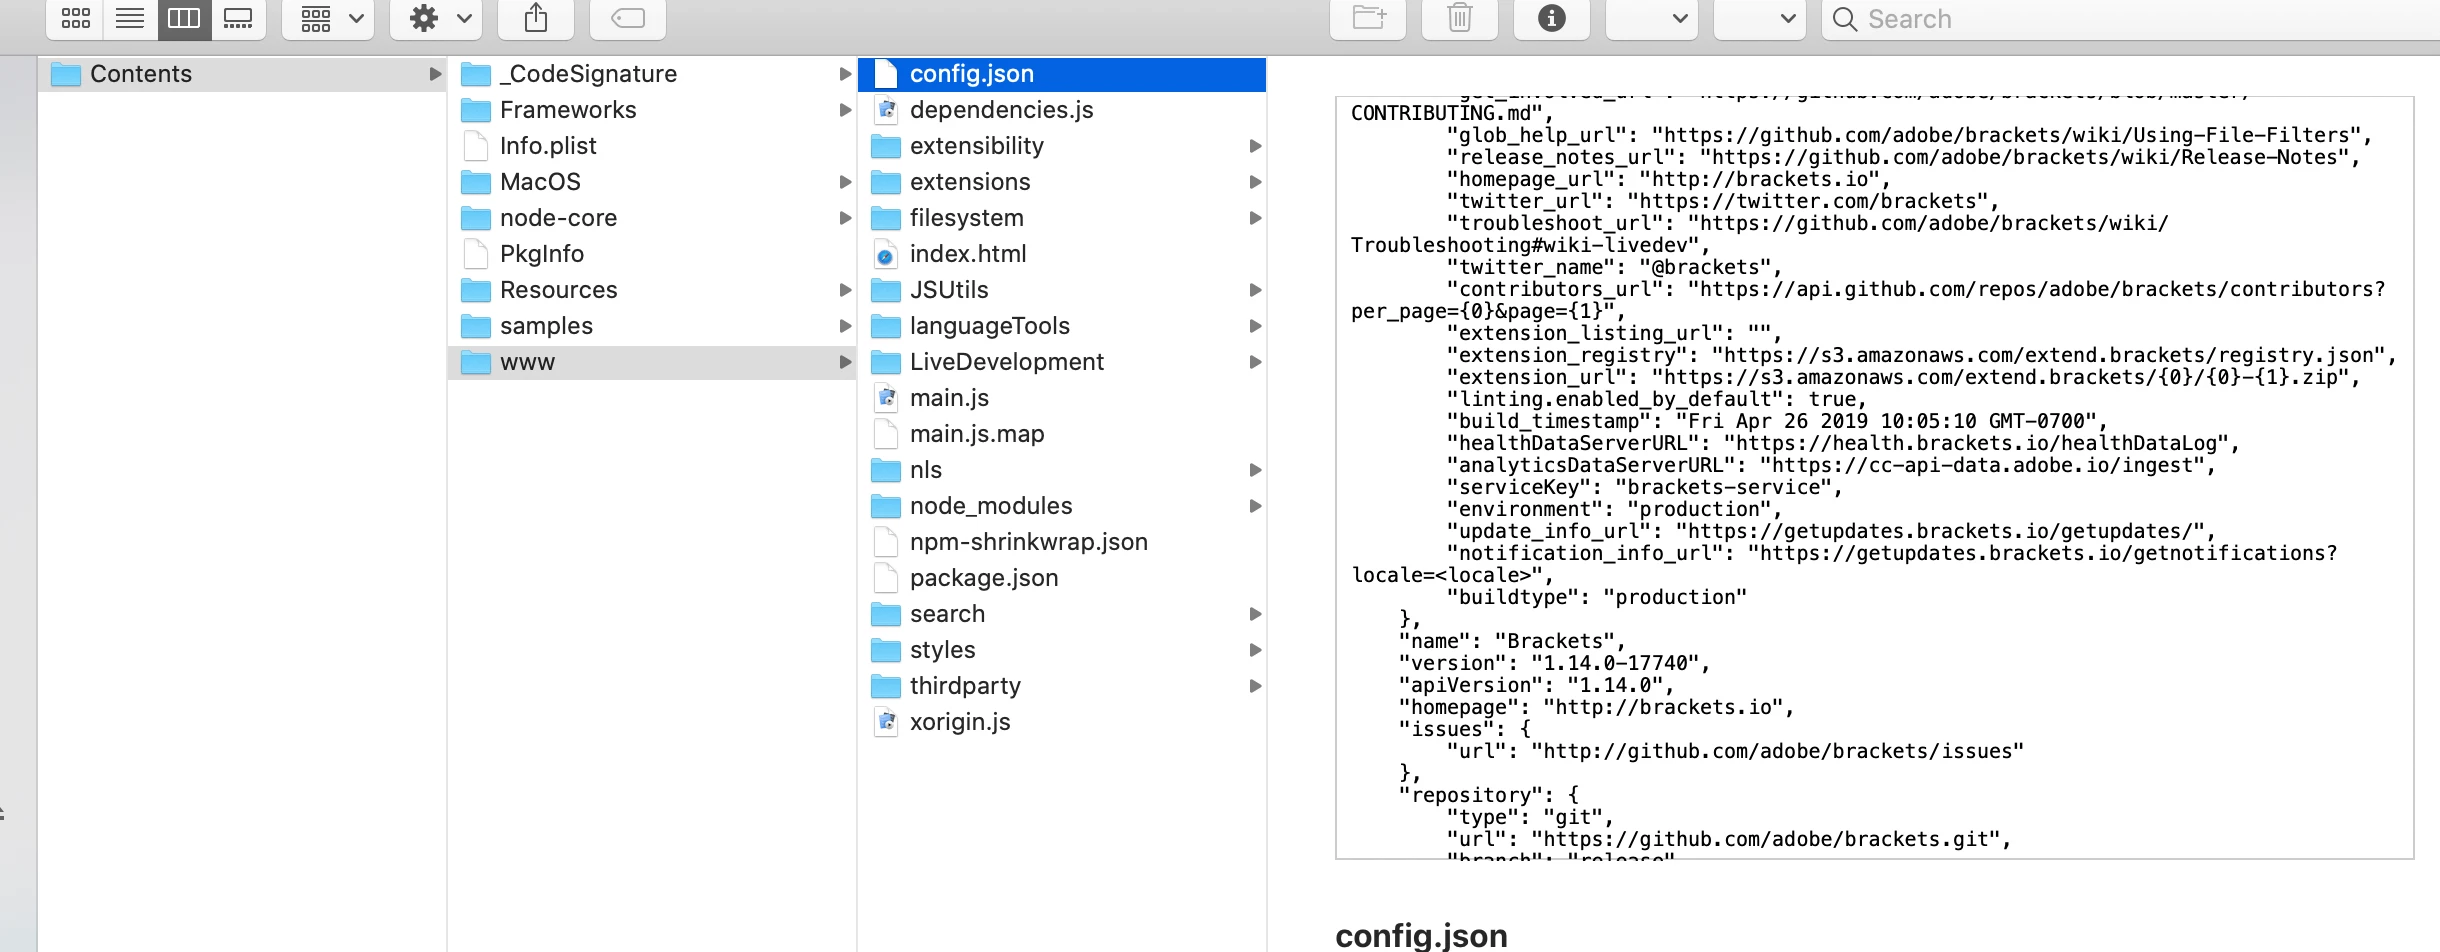The height and width of the screenshot is (952, 2440).
Task: Select the config.json file
Action: point(1062,74)
